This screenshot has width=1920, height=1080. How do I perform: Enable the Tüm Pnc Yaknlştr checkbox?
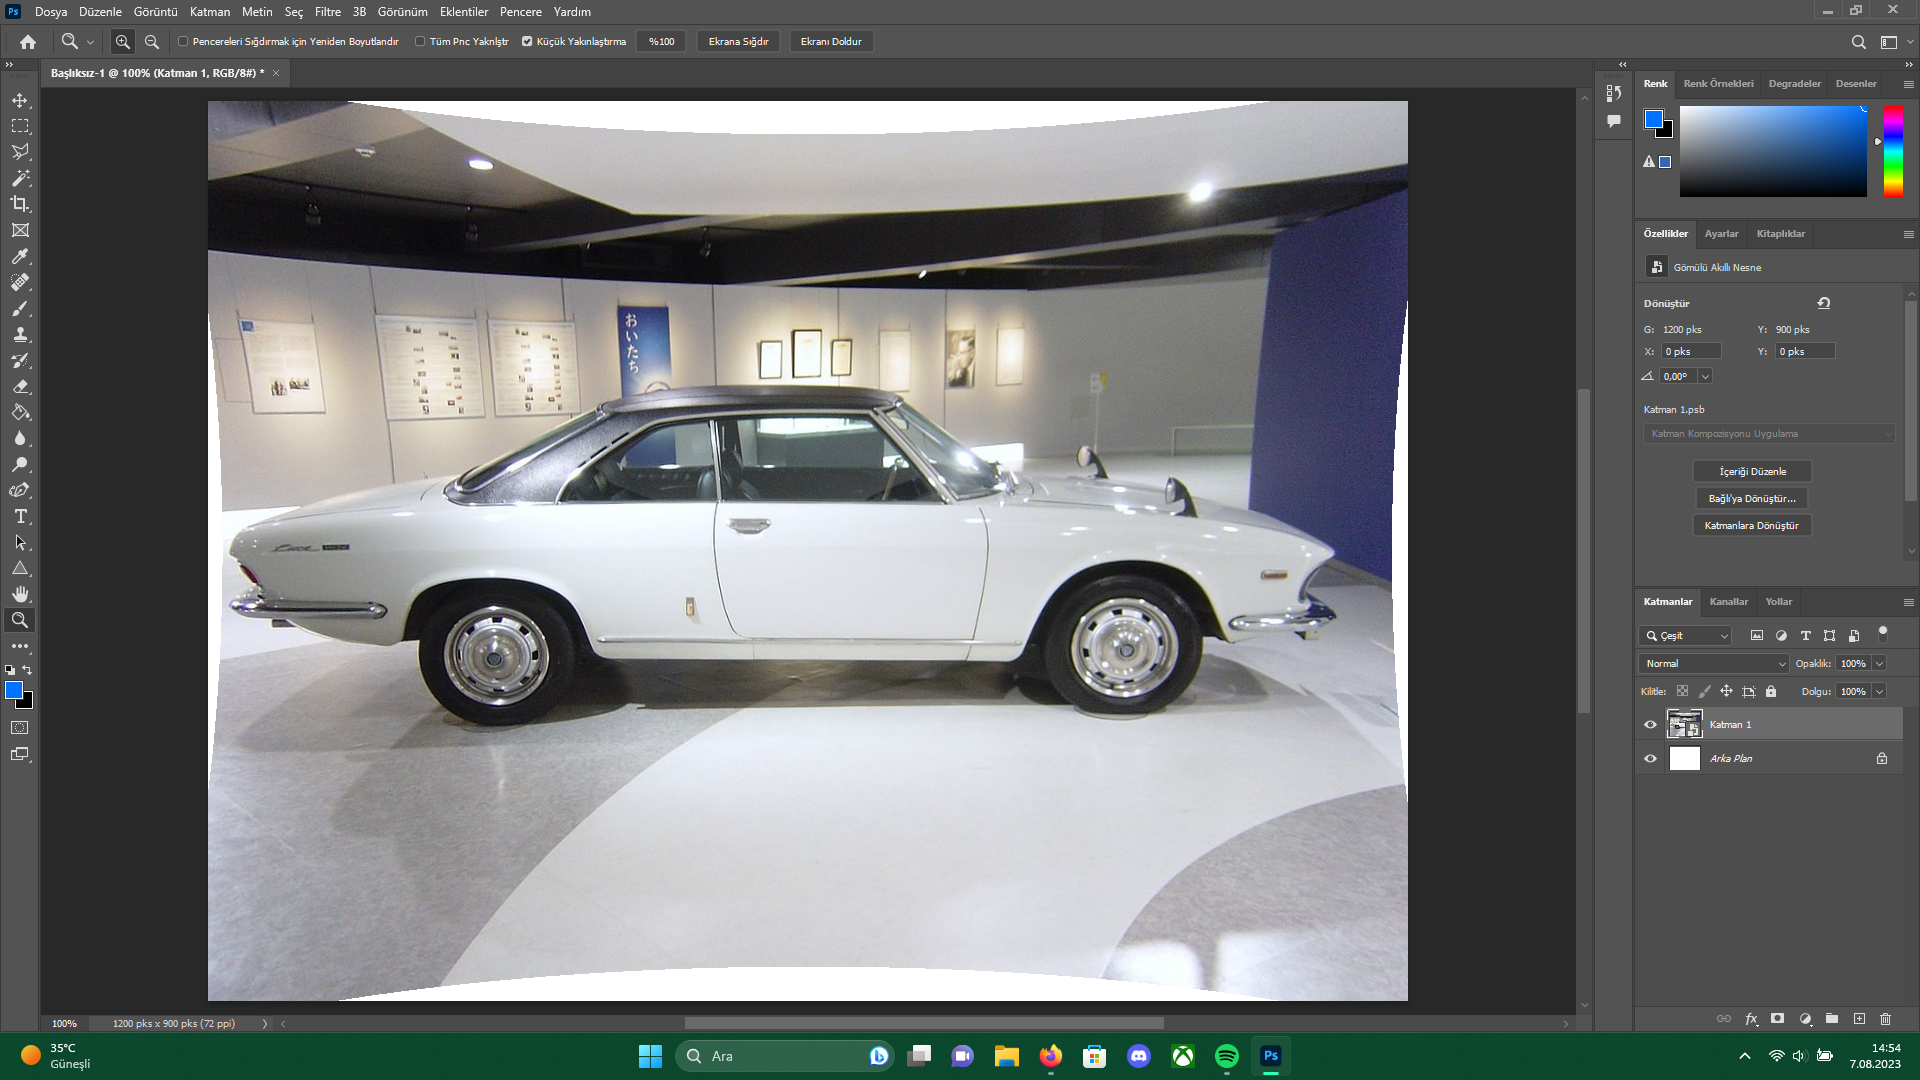tap(420, 41)
